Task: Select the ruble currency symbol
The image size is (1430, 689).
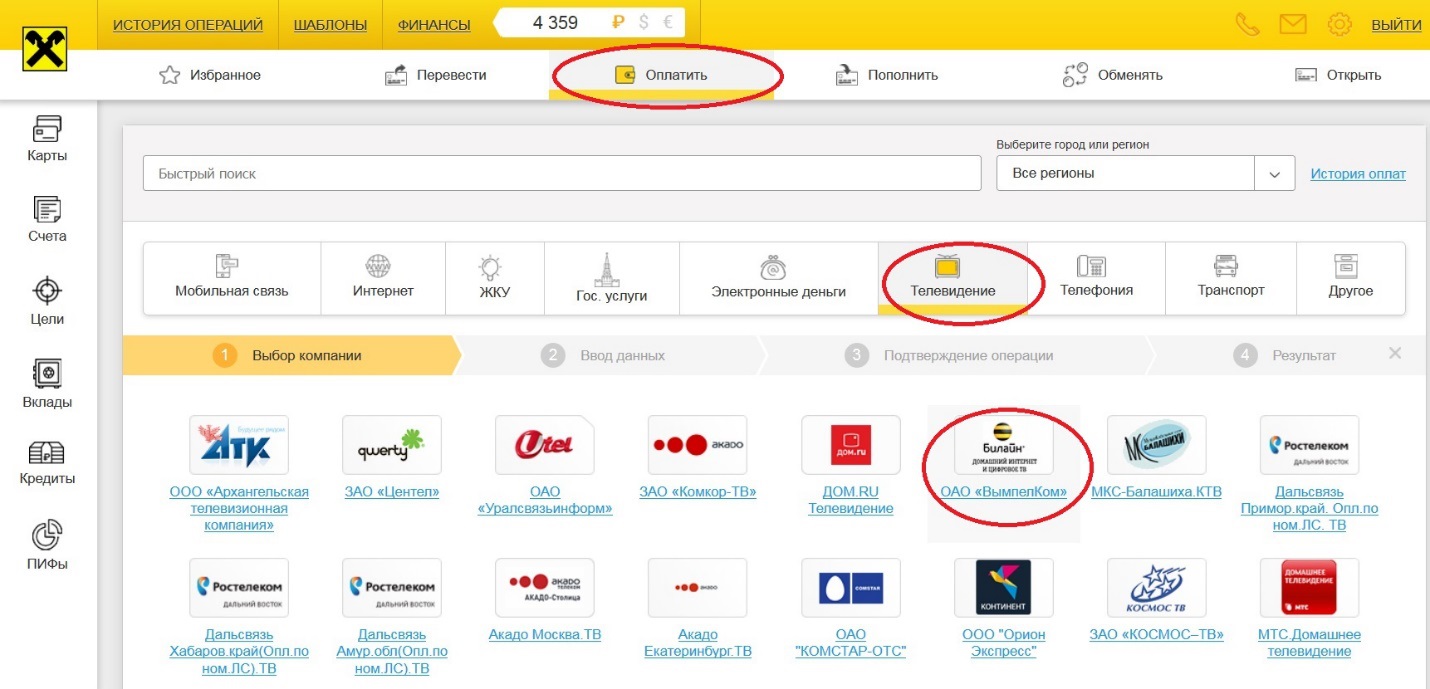Action: pos(617,23)
